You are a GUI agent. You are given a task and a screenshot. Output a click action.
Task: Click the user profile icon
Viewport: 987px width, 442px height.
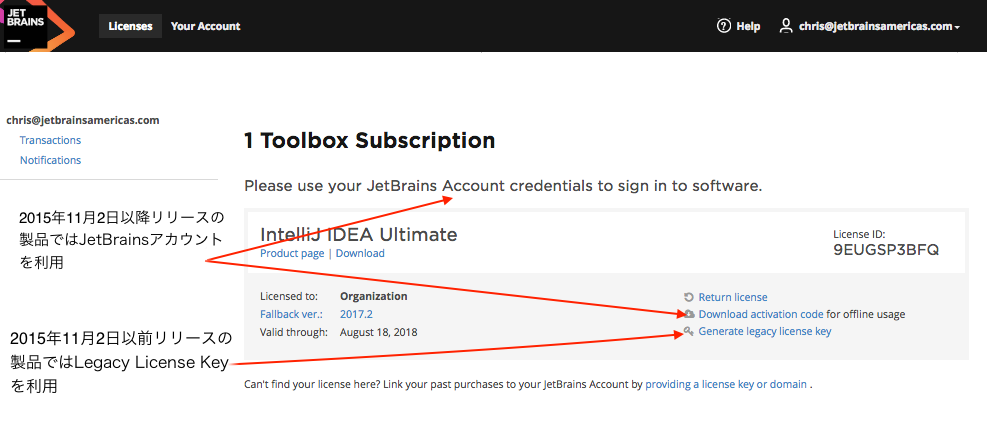(x=786, y=26)
